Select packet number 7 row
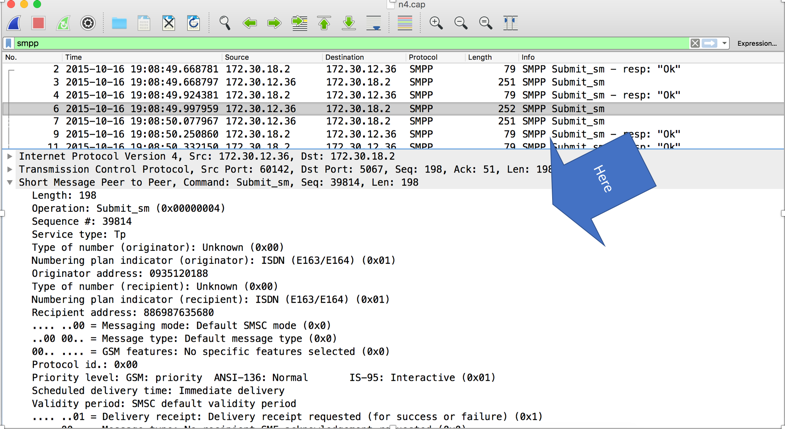 click(392, 121)
